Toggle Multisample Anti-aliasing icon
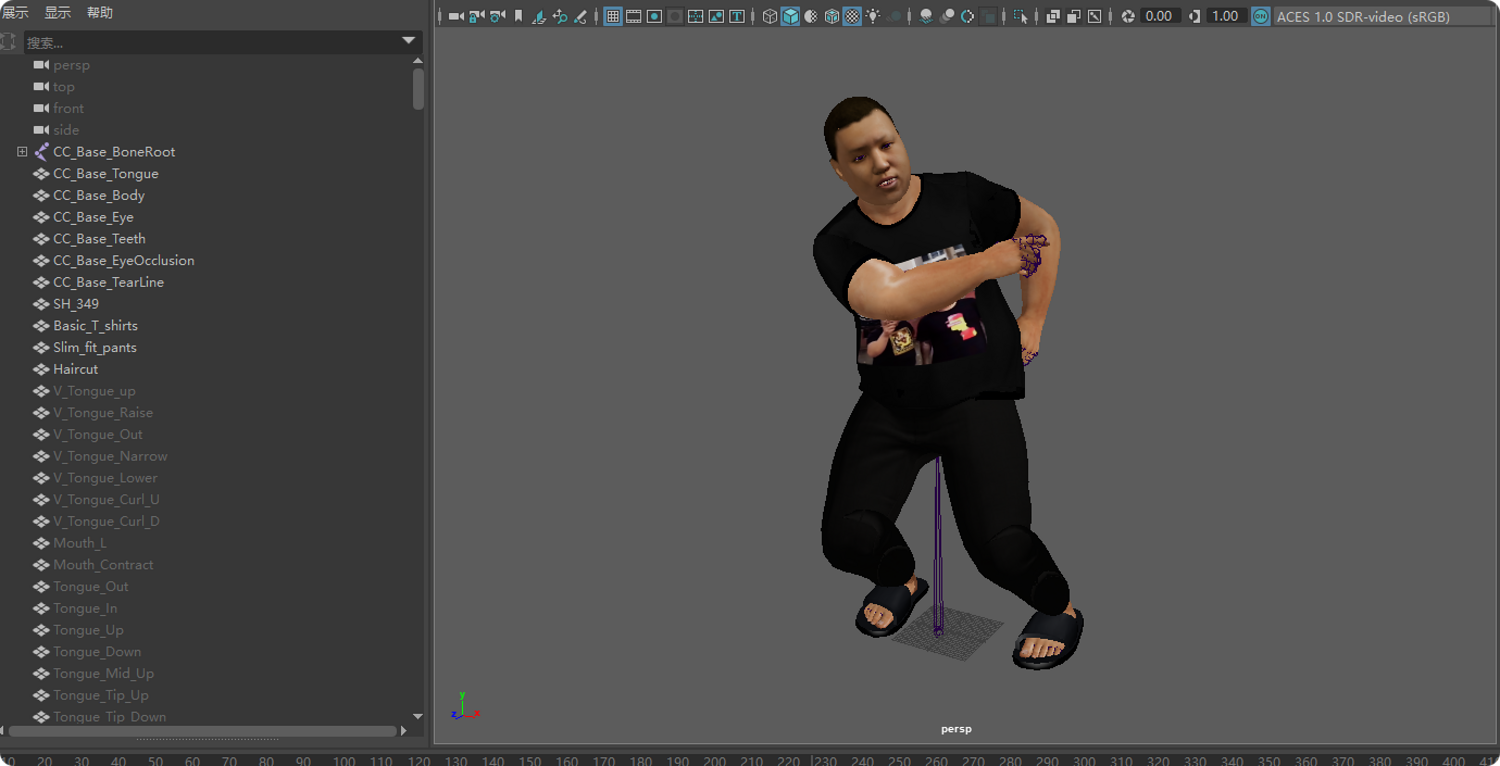The height and width of the screenshot is (766, 1500). pyautogui.click(x=967, y=16)
